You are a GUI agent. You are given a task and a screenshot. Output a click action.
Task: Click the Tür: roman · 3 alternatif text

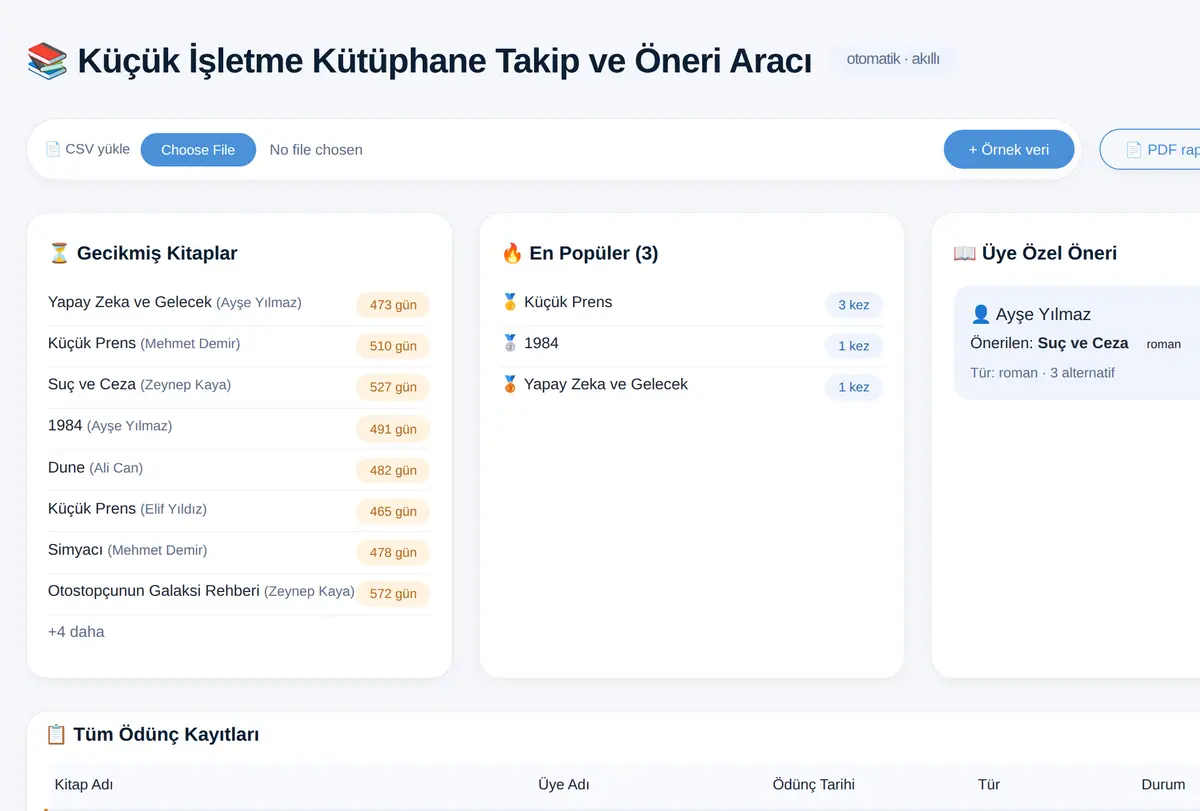coord(1043,373)
